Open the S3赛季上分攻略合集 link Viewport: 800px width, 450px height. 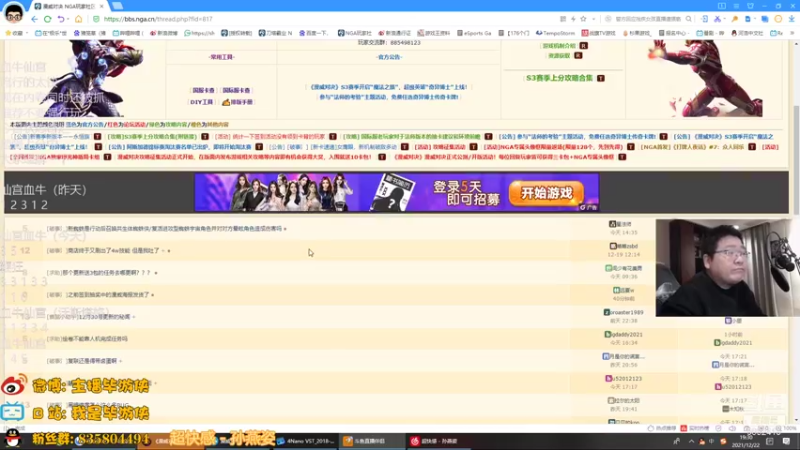[560, 78]
